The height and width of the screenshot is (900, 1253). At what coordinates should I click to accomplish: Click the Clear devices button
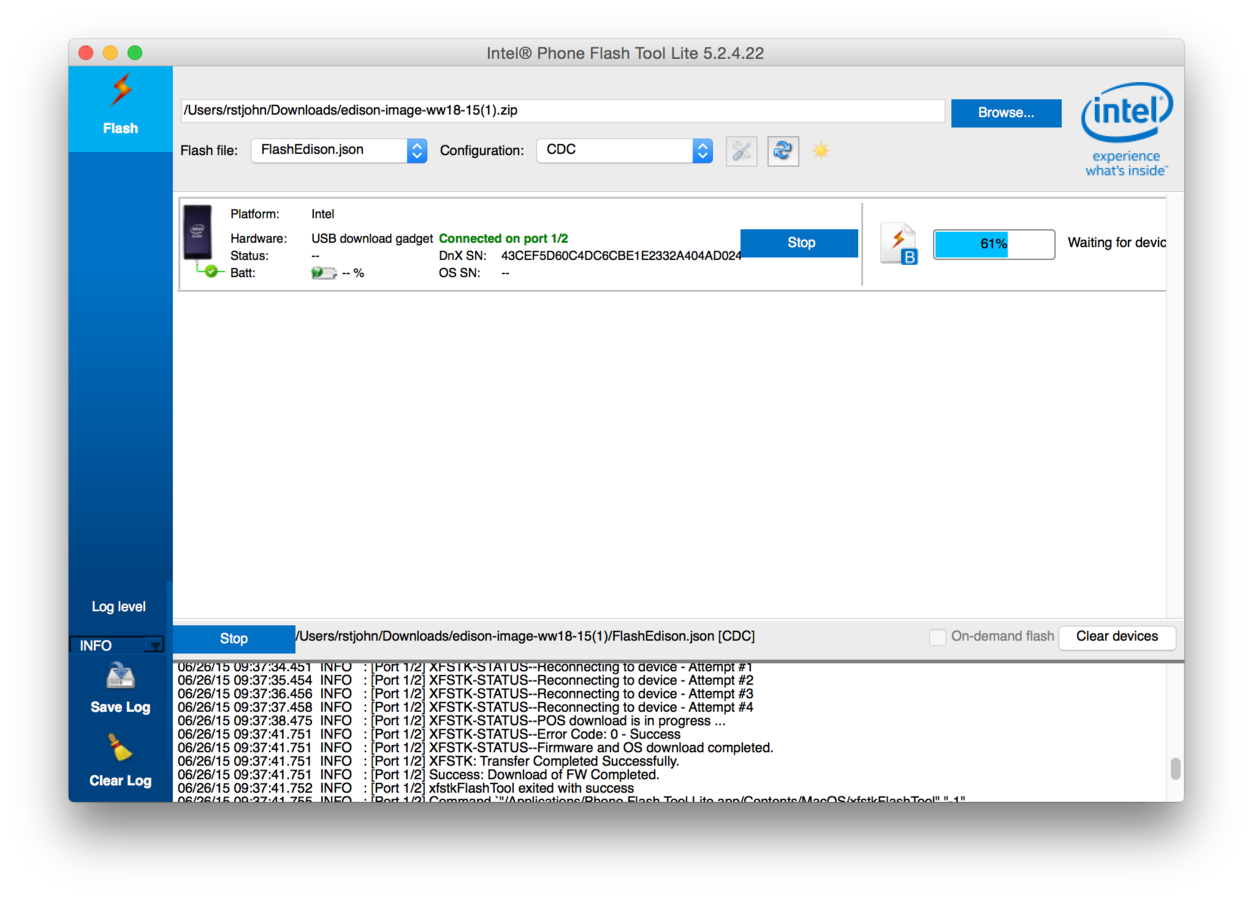[x=1117, y=637]
